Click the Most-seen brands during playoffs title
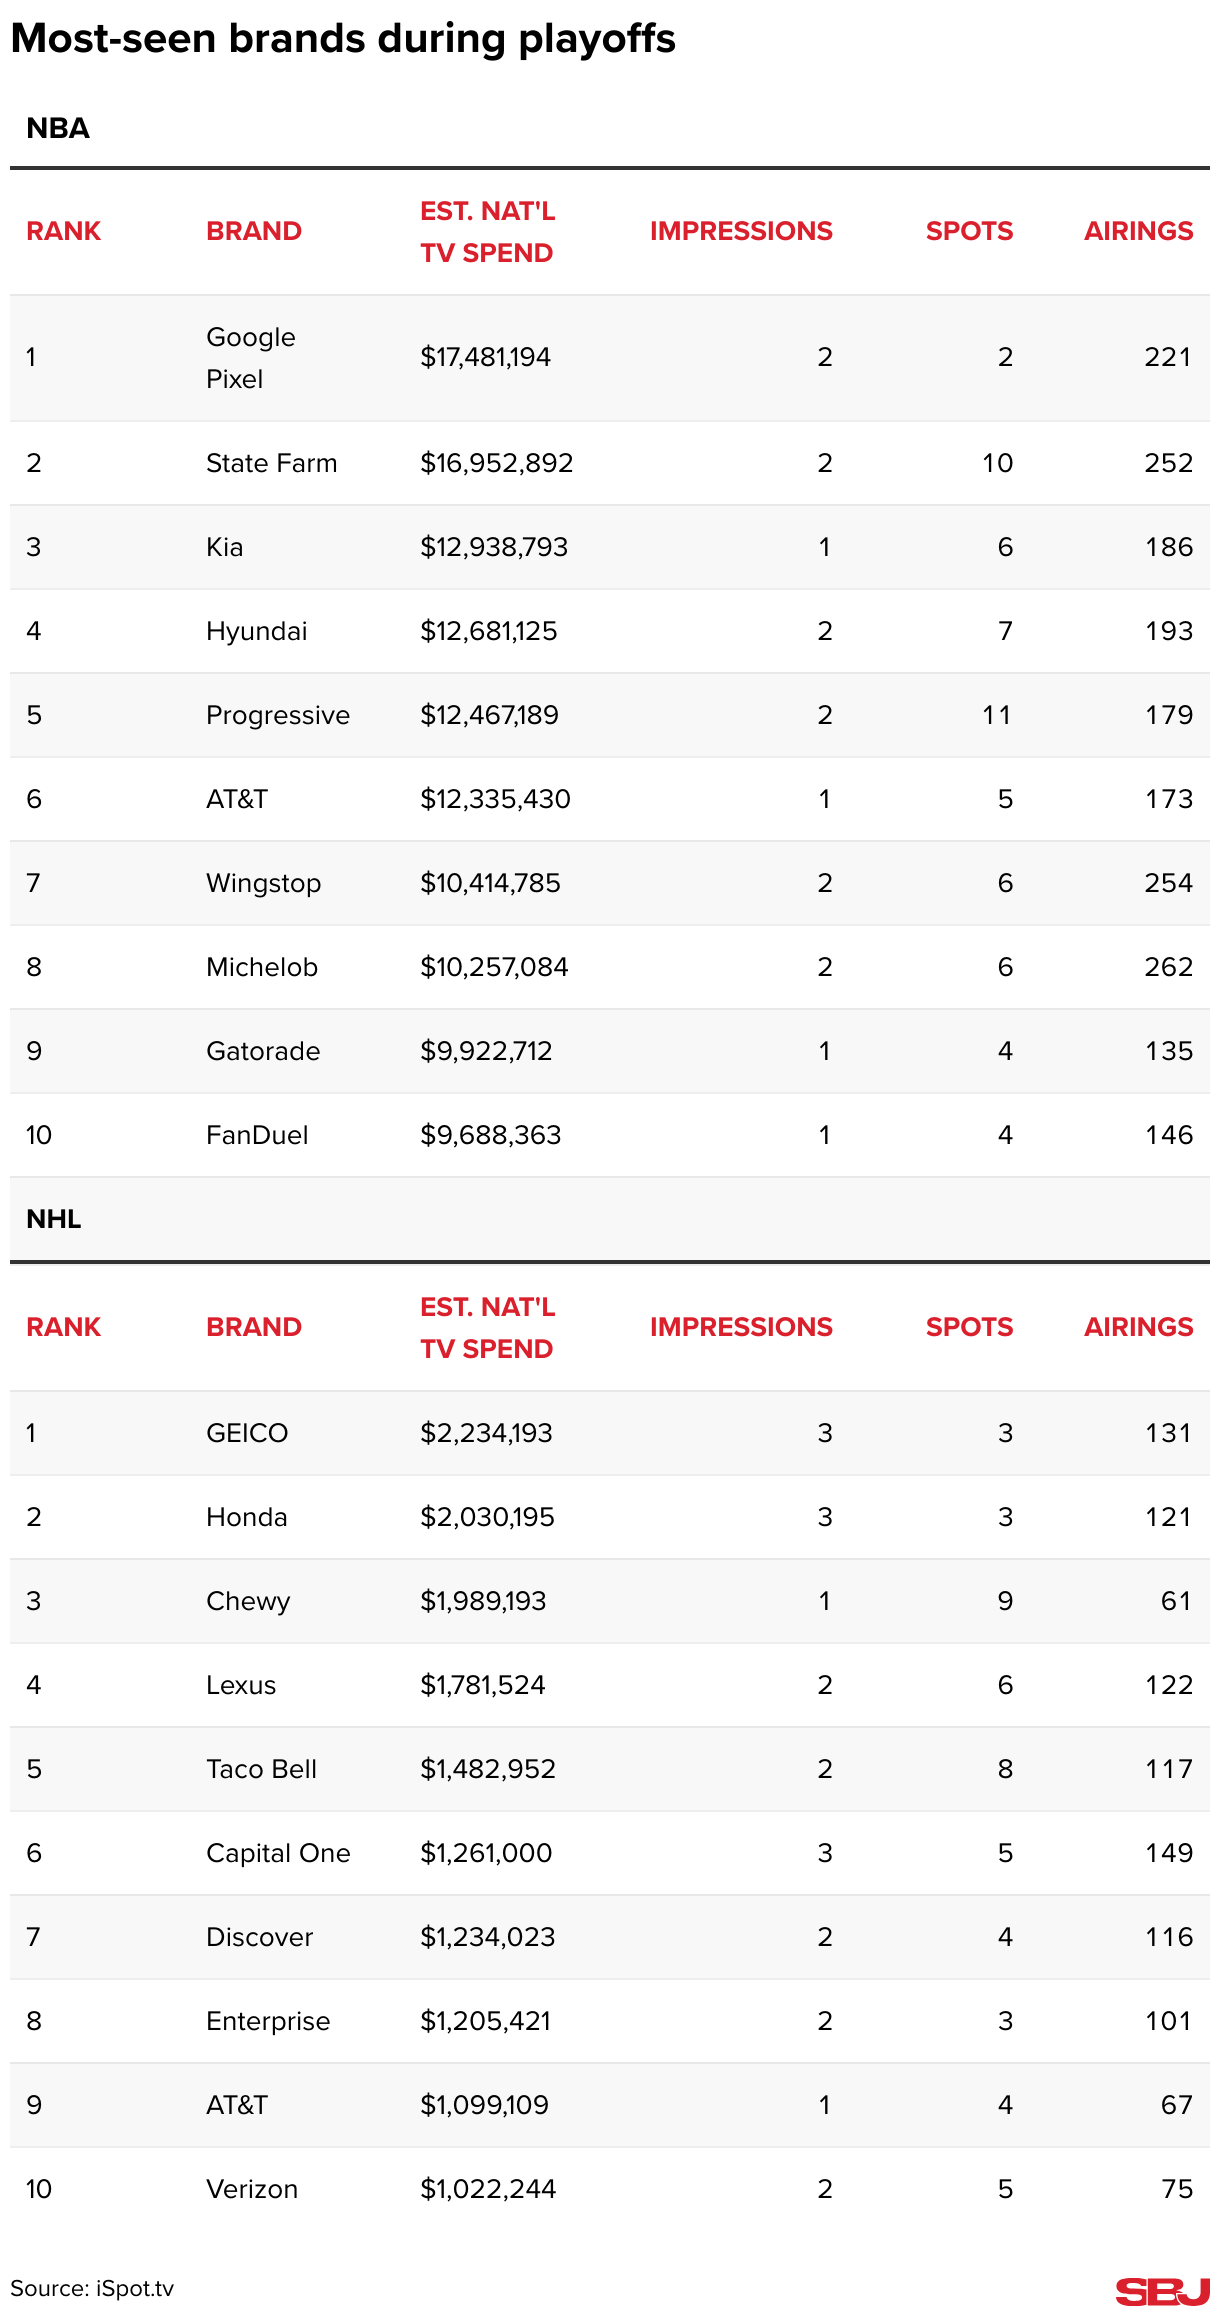1220x2316 pixels. tap(343, 39)
